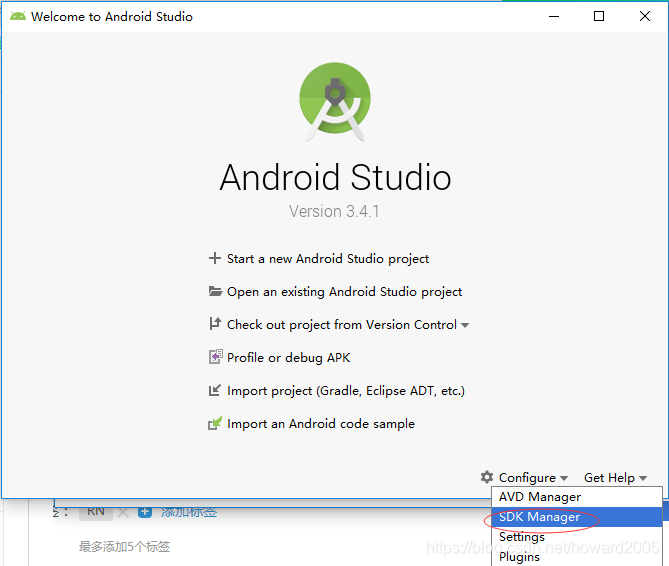Click the 最多添加5个标签 hint text

tap(124, 546)
